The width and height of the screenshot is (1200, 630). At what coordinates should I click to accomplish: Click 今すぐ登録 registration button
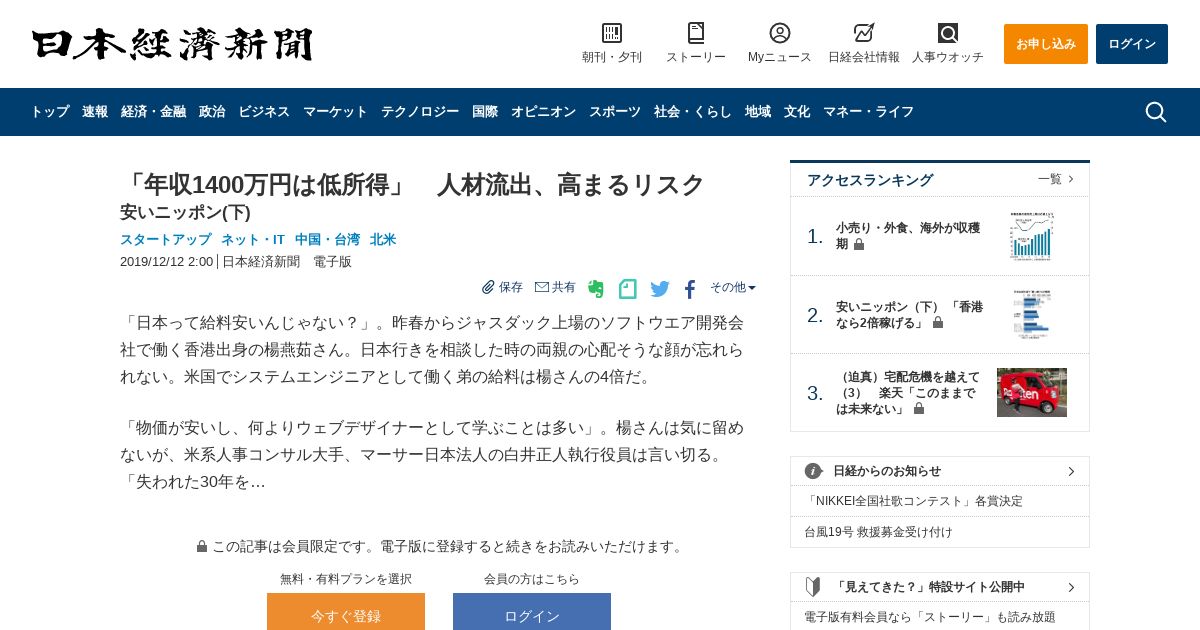tap(346, 612)
